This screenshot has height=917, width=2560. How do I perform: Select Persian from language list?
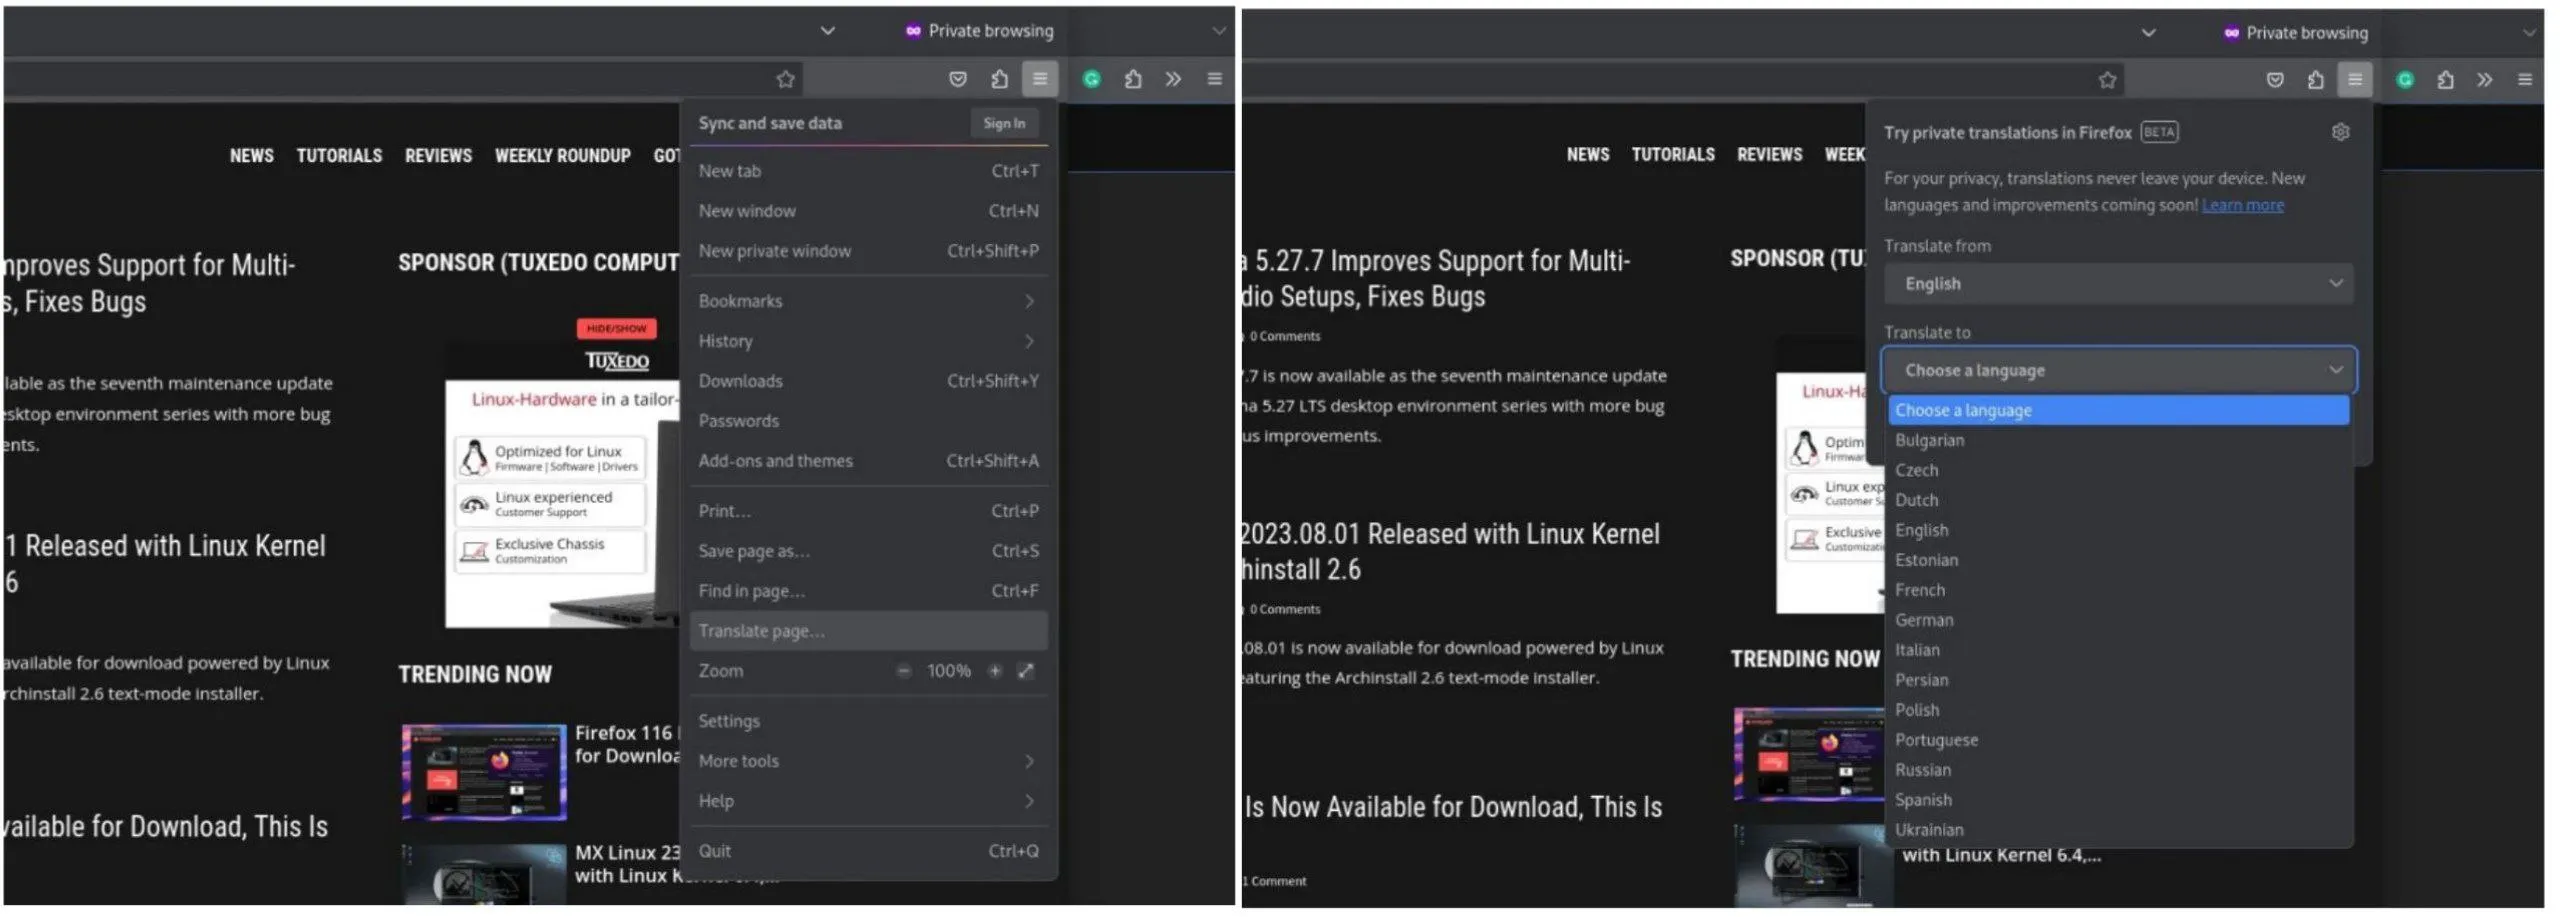tap(2118, 680)
